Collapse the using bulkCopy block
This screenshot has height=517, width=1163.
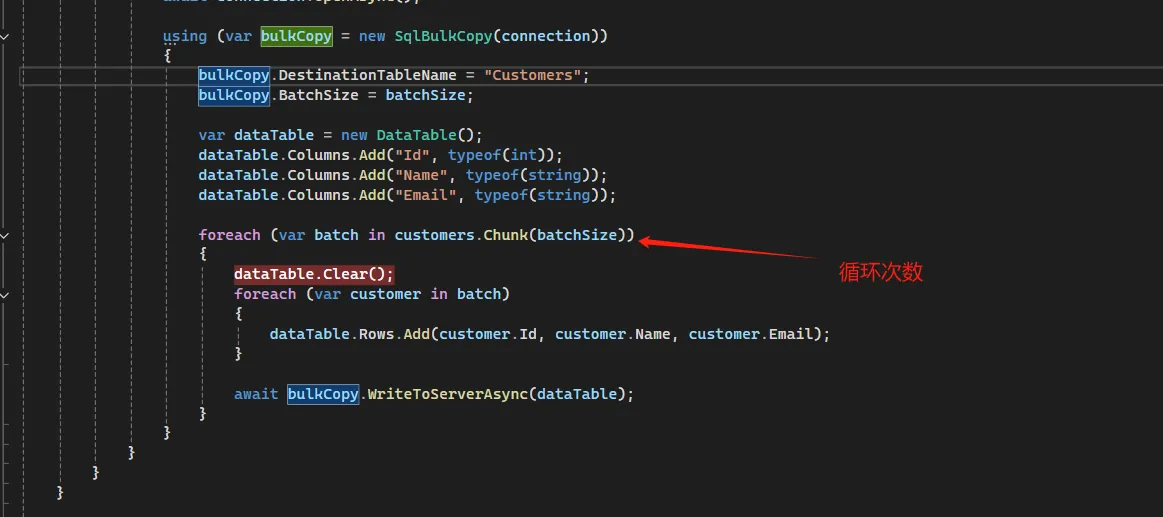tap(5, 36)
